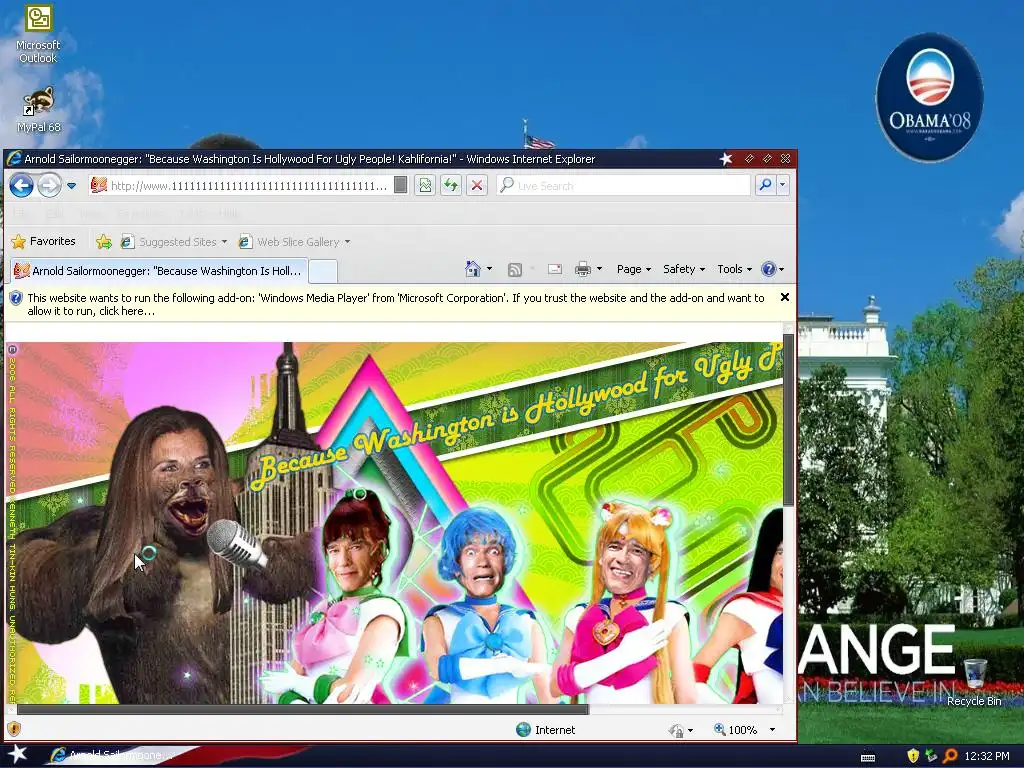Click the brown-haired sailor character image
1024x768 pixels.
click(x=346, y=598)
